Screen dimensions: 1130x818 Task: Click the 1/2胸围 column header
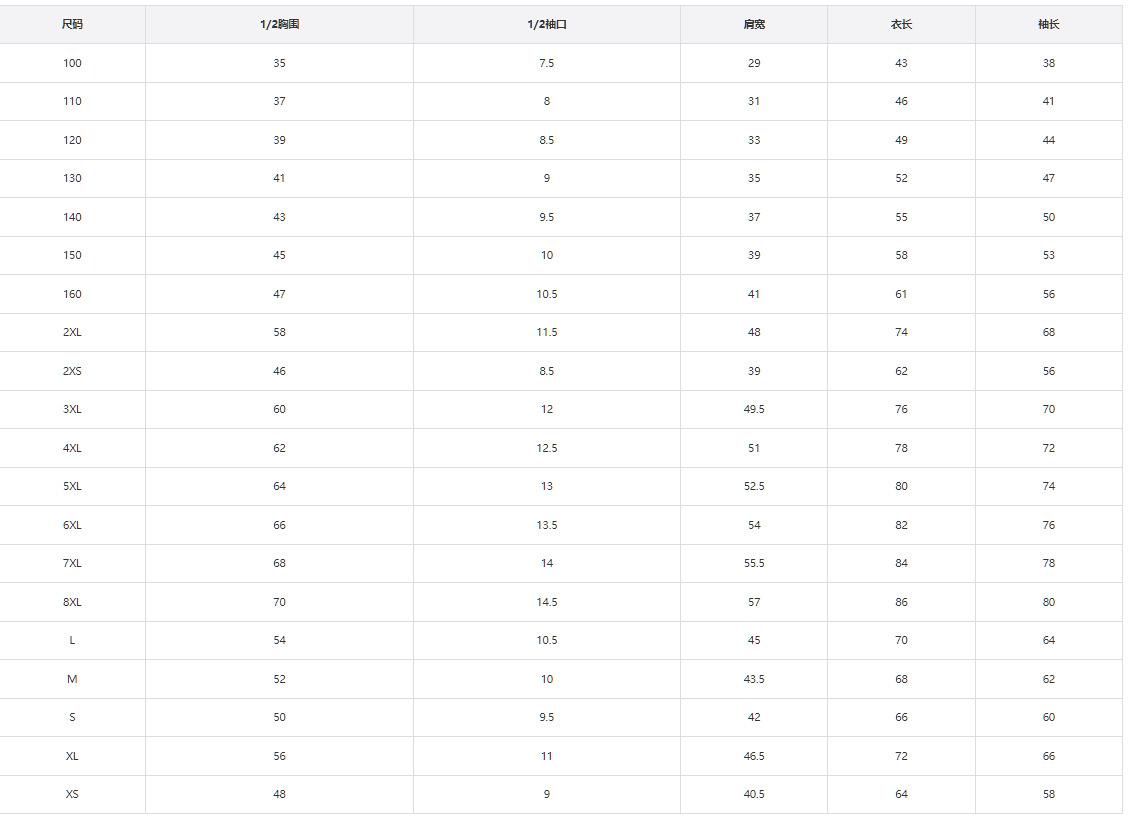click(280, 25)
